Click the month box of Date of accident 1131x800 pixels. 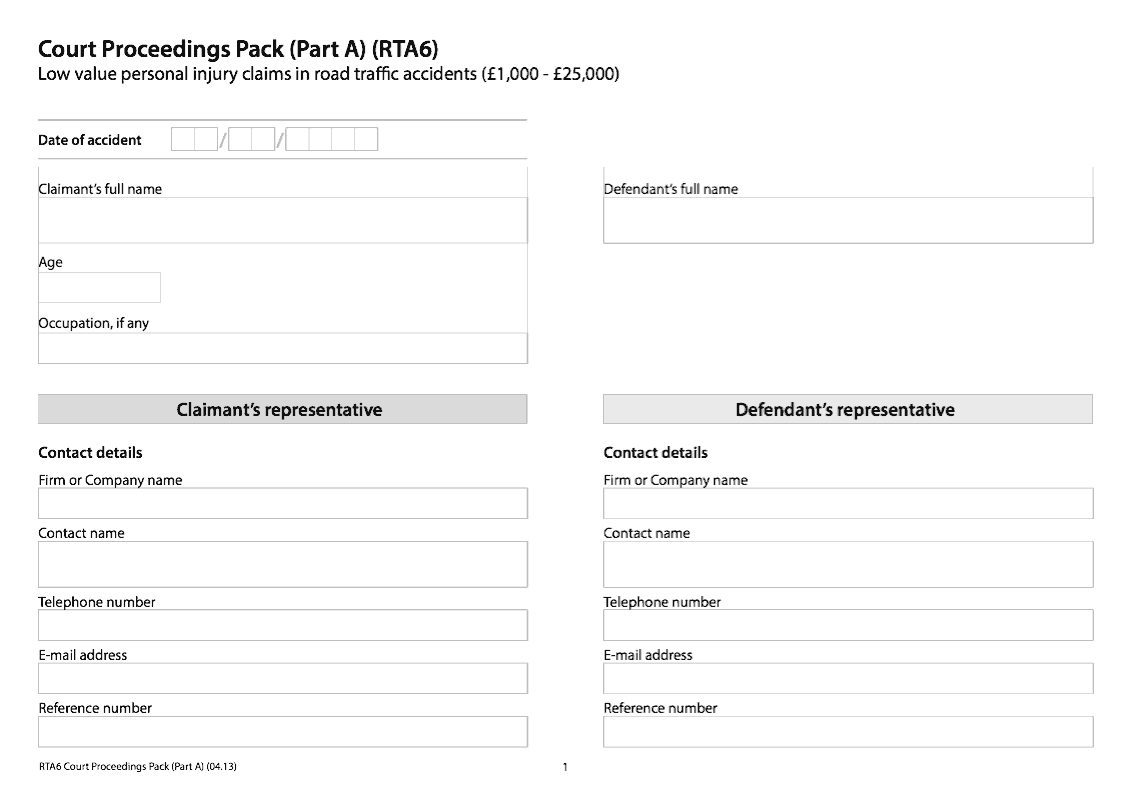[x=251, y=140]
